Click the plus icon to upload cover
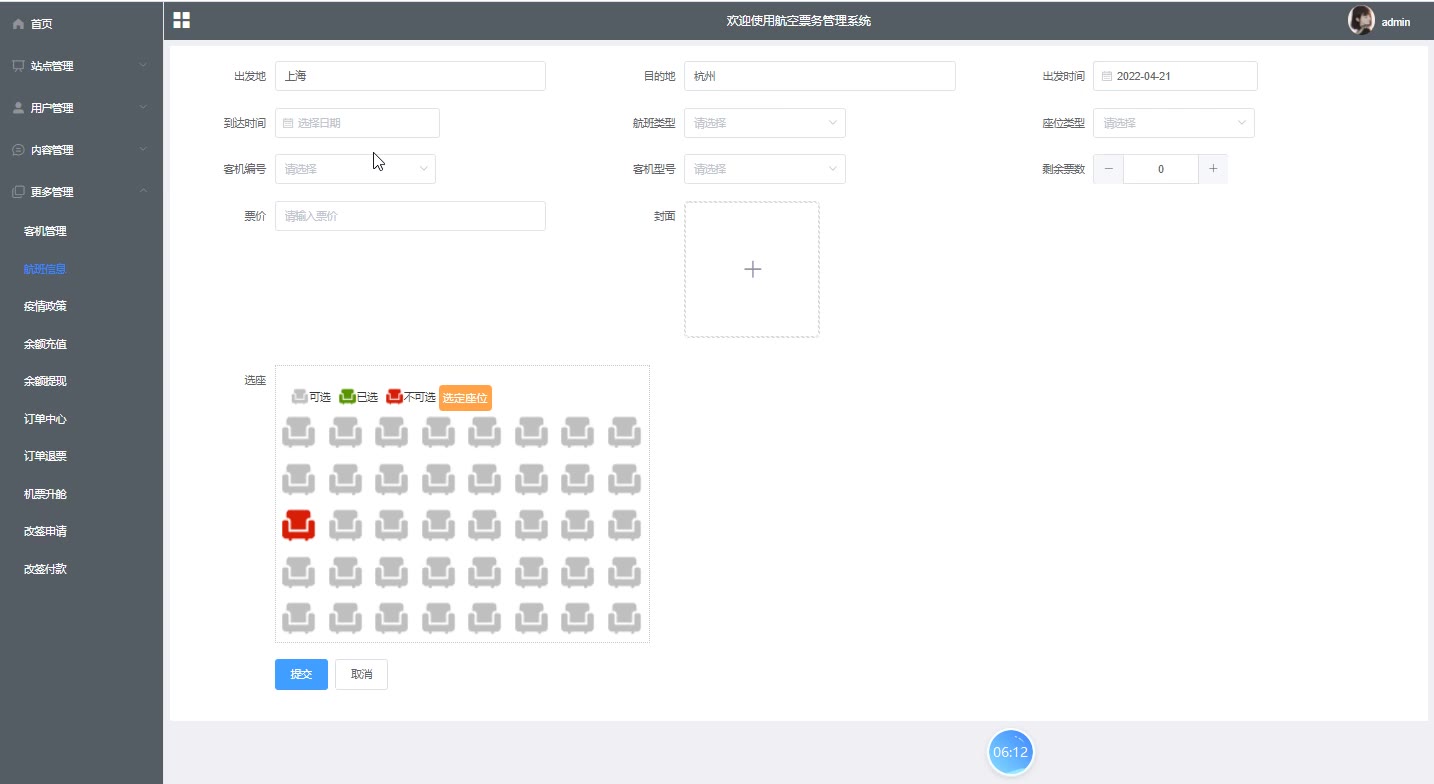The image size is (1434, 784). click(x=753, y=269)
